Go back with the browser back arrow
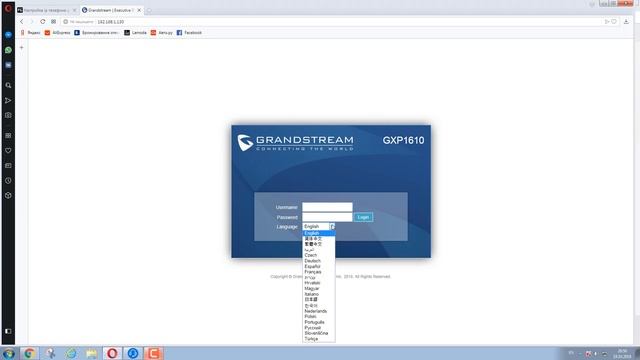640x360 pixels. [x=22, y=22]
